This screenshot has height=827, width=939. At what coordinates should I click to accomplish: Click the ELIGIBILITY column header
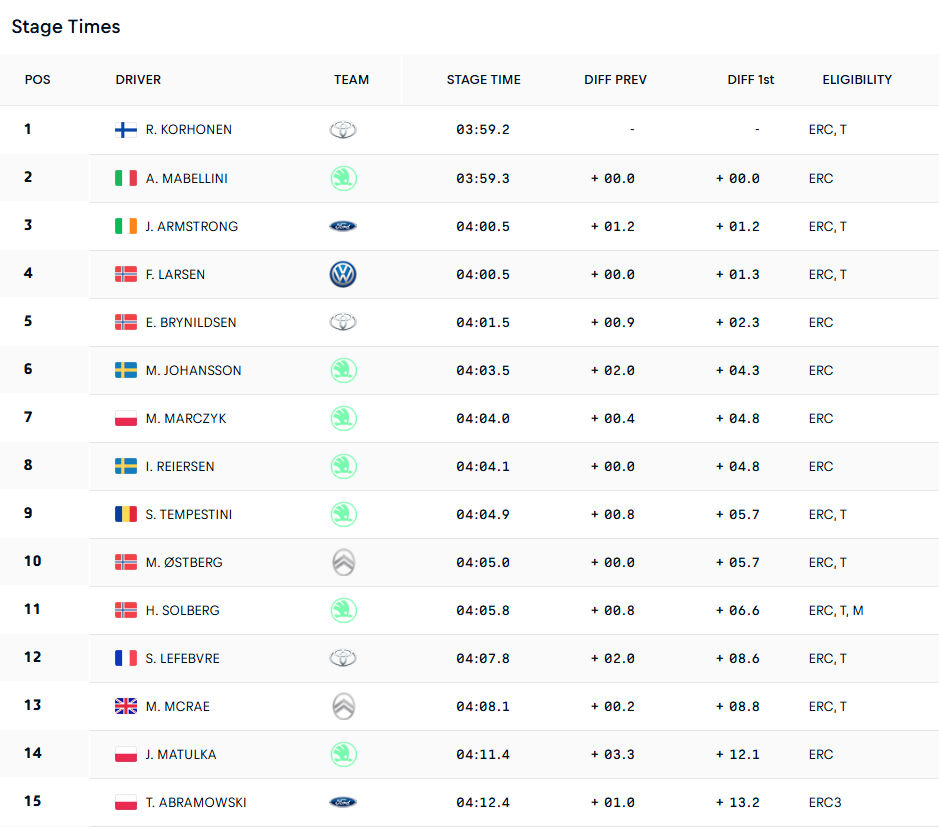[x=857, y=80]
